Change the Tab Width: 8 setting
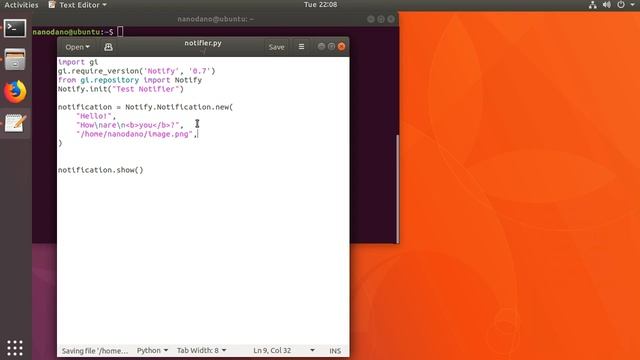This screenshot has width=640, height=360. [x=202, y=351]
